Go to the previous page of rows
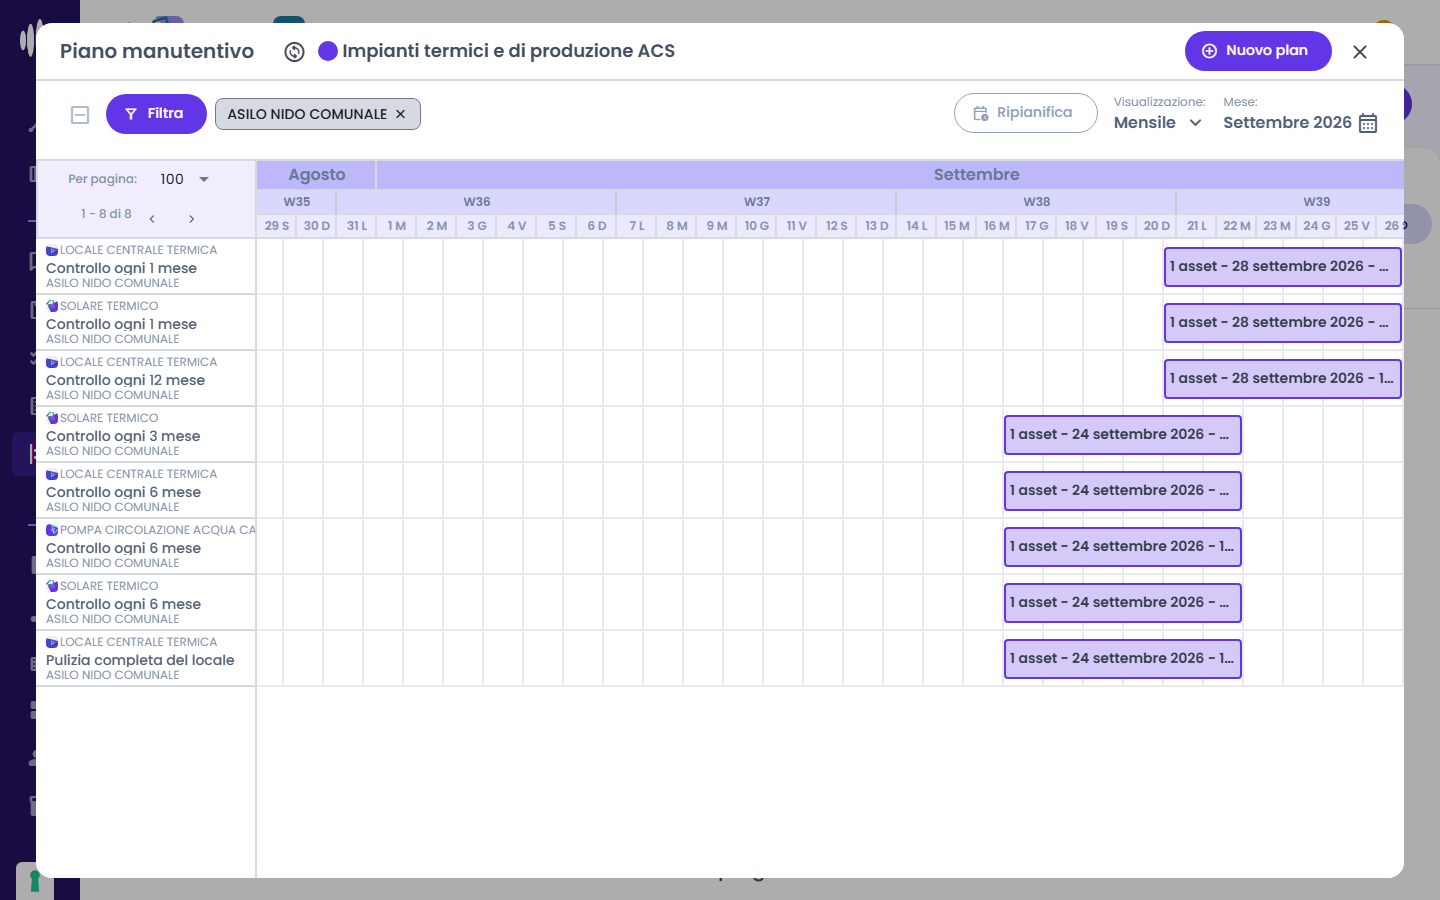The image size is (1440, 900). click(x=152, y=218)
